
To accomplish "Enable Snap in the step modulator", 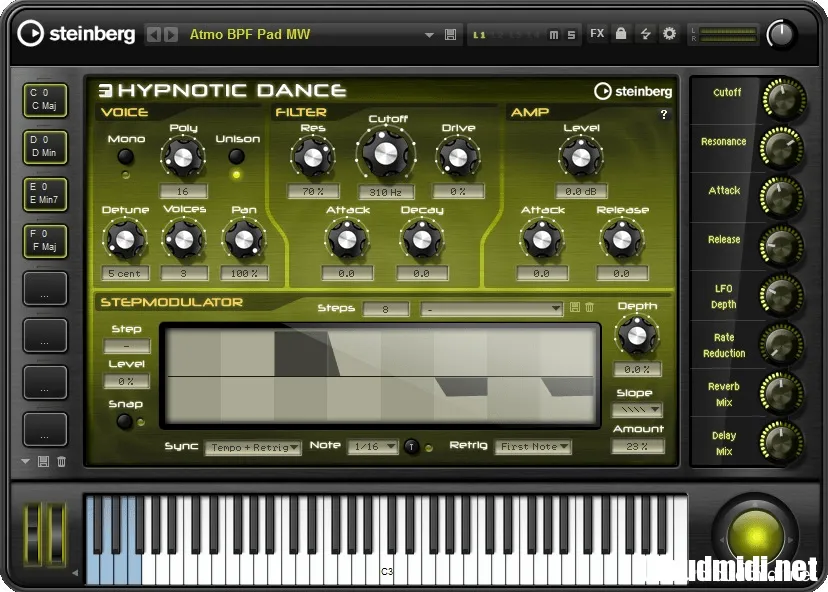I will coord(124,421).
